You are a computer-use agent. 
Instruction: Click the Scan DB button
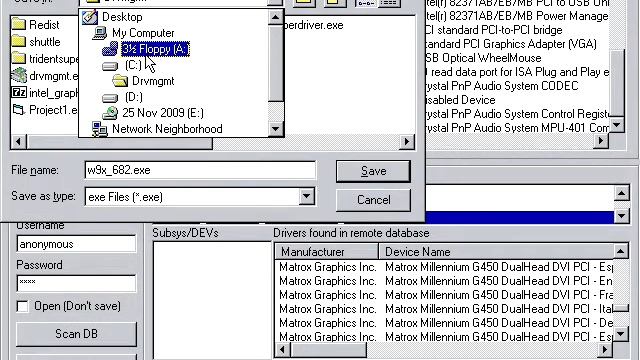point(76,334)
